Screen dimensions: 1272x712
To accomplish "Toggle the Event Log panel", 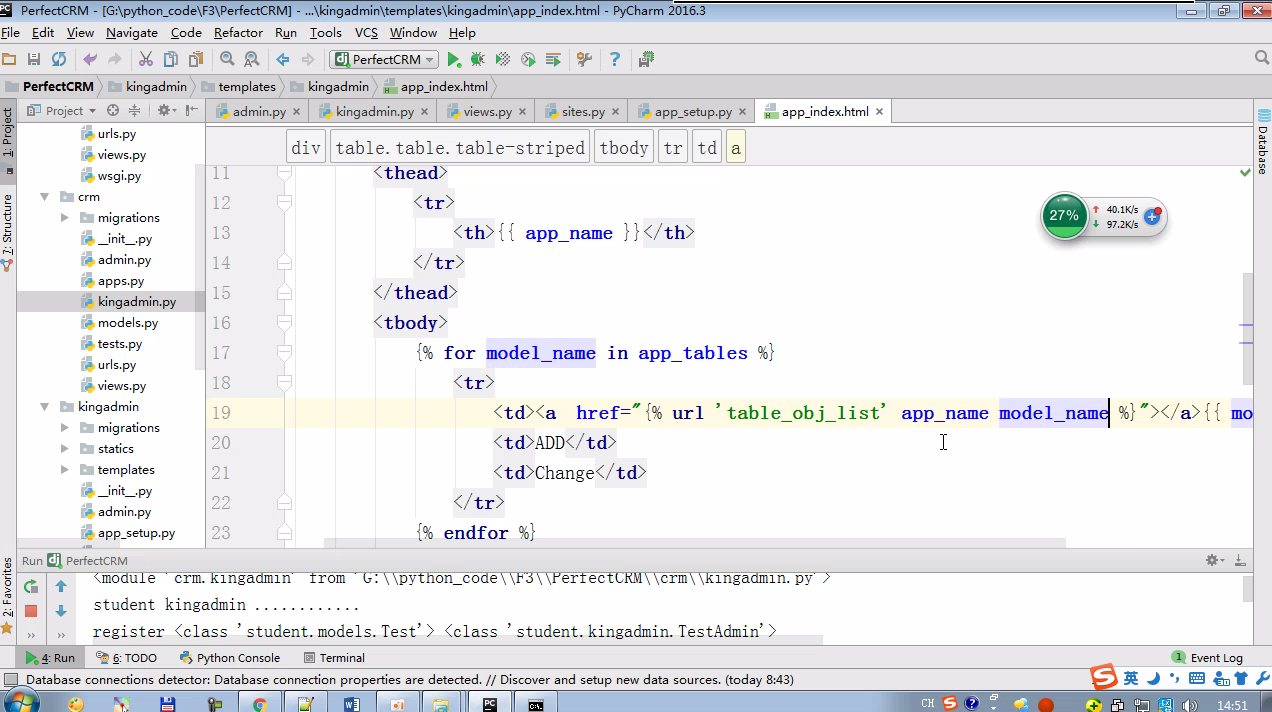I will (1208, 658).
